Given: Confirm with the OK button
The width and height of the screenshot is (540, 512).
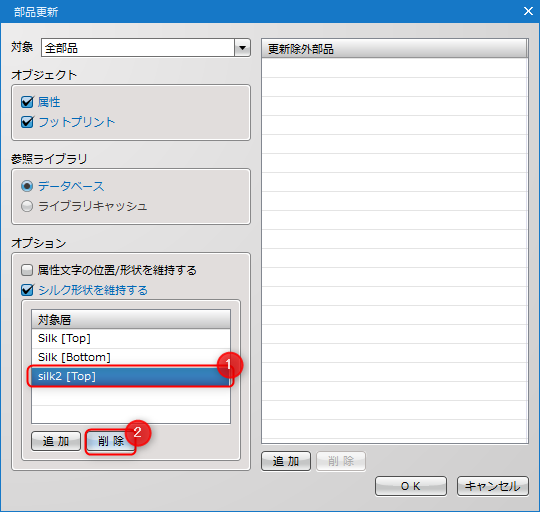Looking at the screenshot, I should [411, 486].
